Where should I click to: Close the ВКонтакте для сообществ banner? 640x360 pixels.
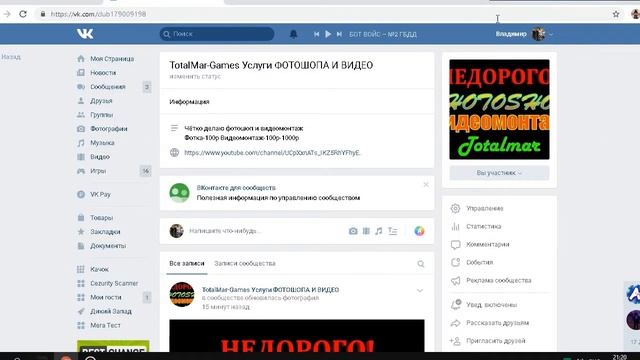coord(426,185)
